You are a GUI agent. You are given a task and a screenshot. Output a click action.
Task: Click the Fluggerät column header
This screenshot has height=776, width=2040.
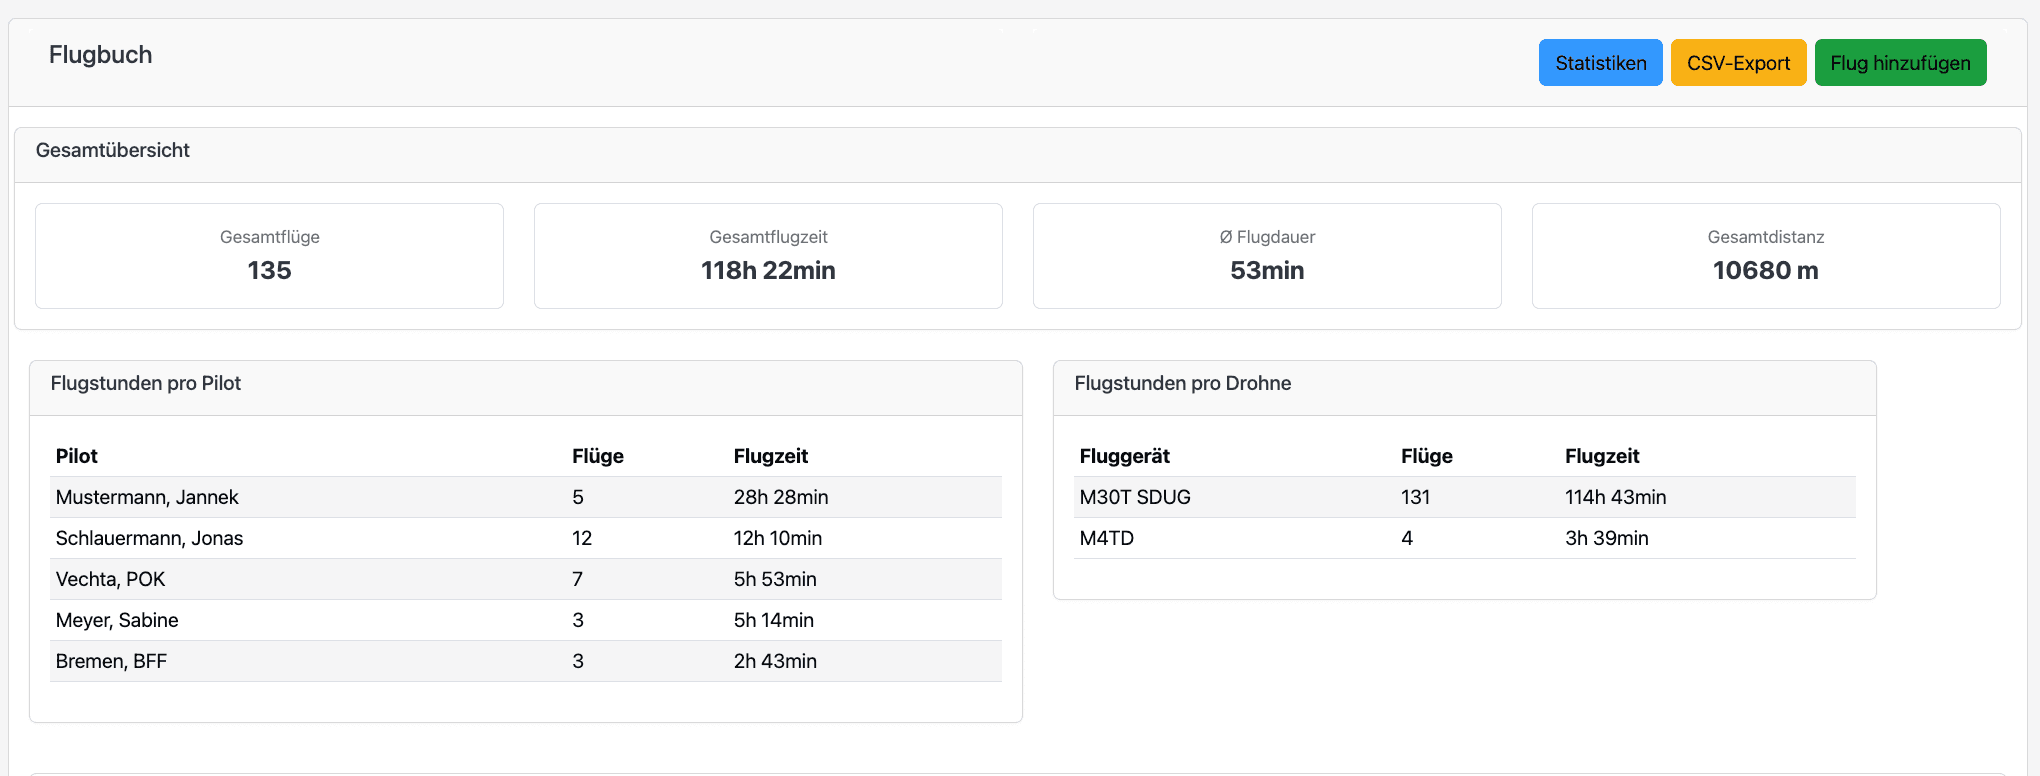[x=1124, y=456]
